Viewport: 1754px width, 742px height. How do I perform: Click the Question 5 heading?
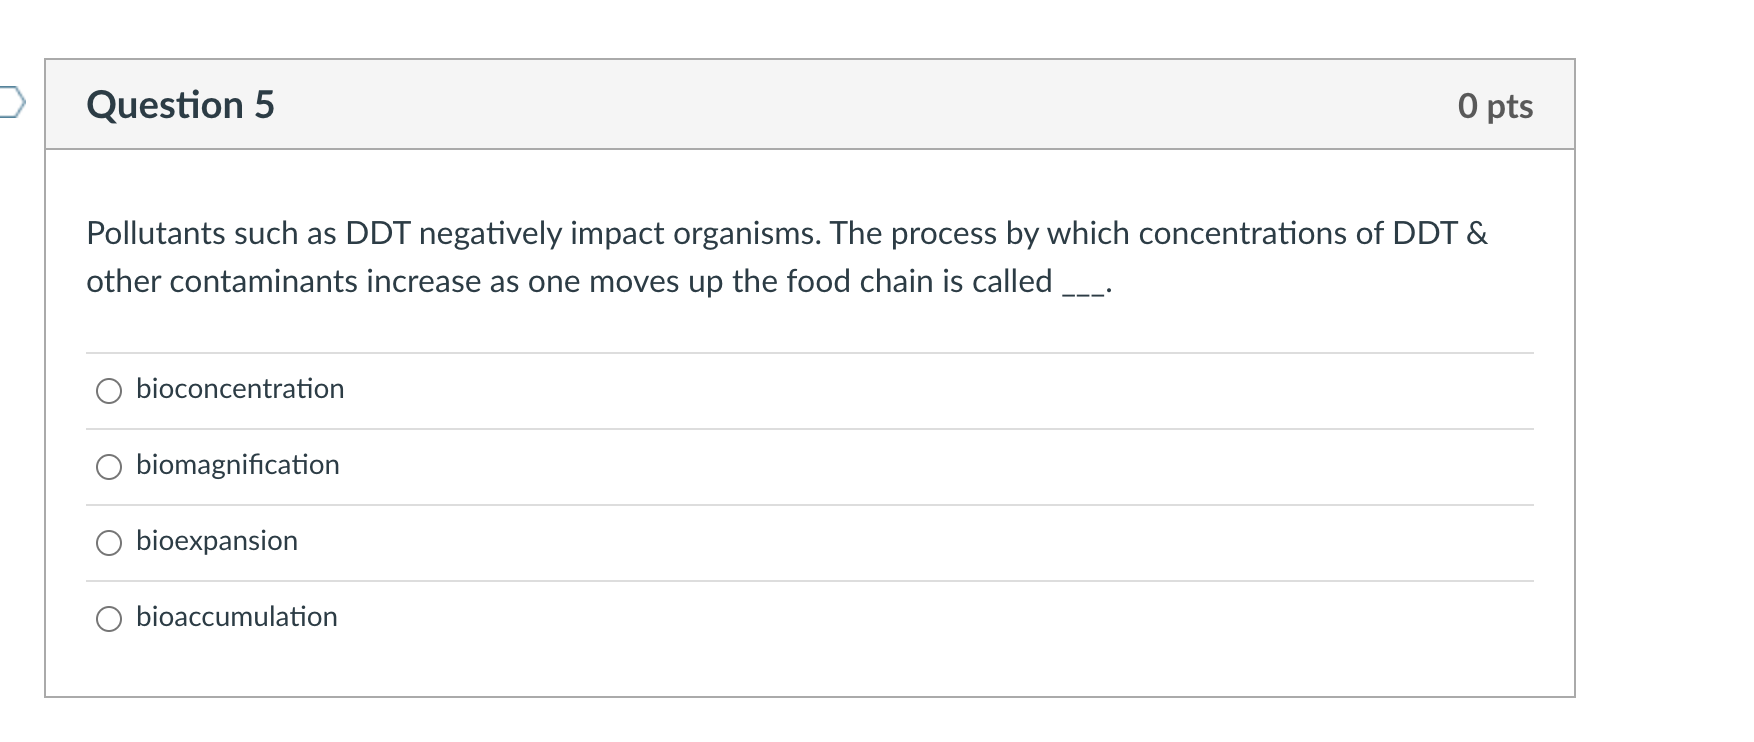[180, 104]
